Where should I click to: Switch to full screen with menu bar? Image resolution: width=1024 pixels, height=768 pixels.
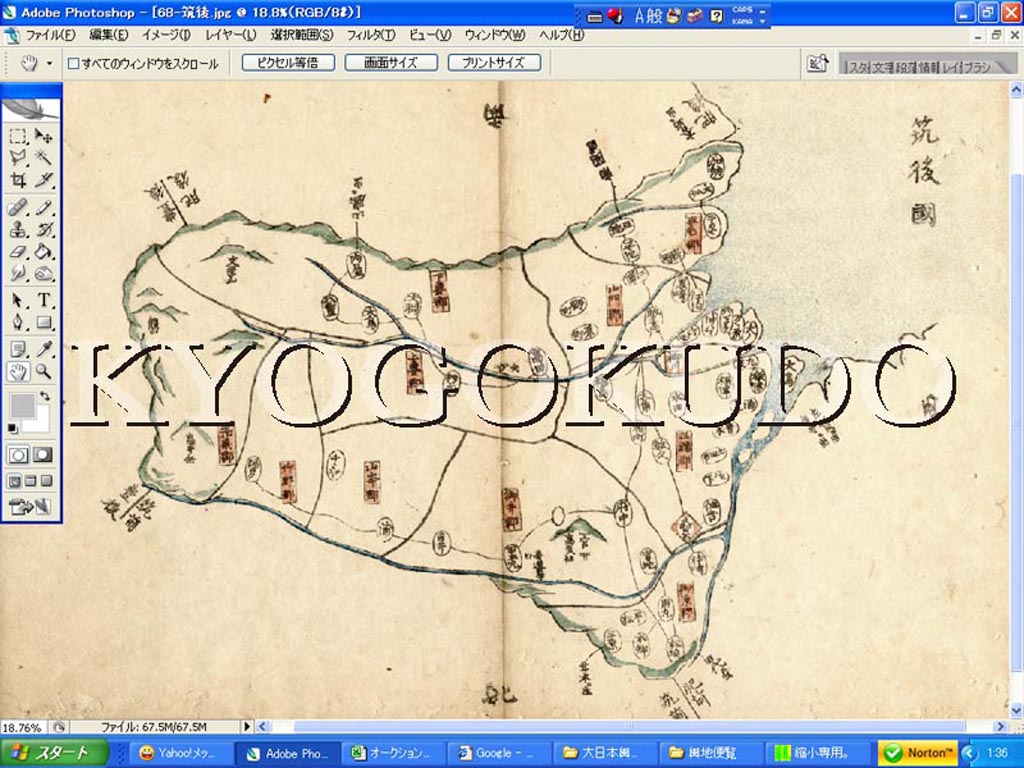(31, 481)
